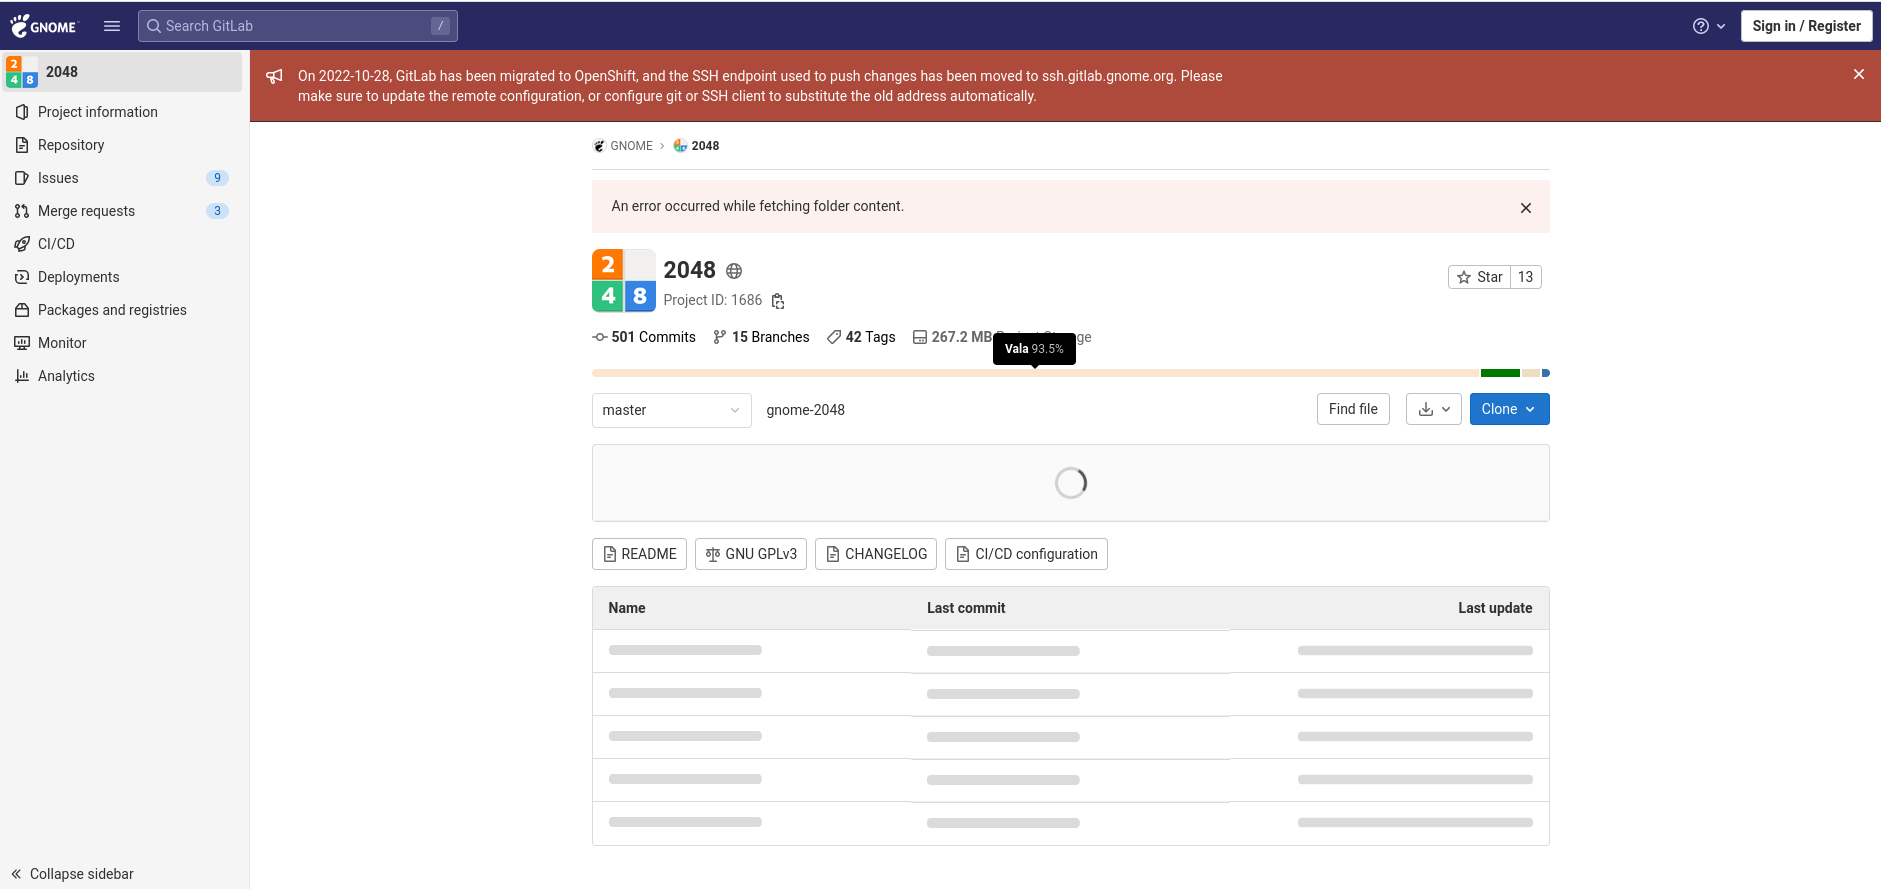The image size is (1881, 889).
Task: Open the CHANGELOG button
Action: pyautogui.click(x=876, y=554)
